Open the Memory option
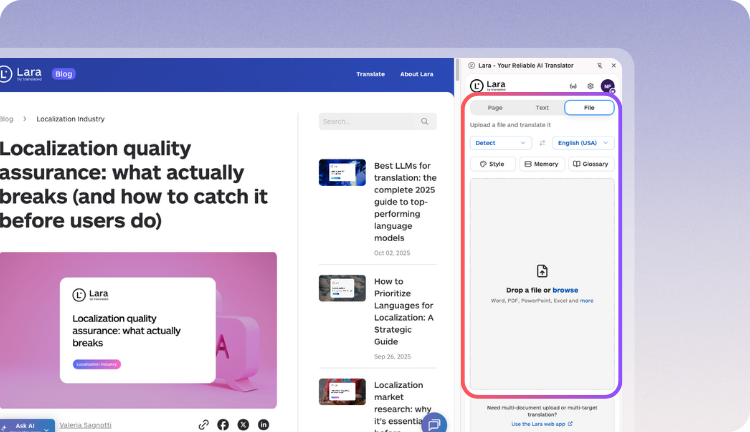The image size is (750, 432). tap(542, 164)
